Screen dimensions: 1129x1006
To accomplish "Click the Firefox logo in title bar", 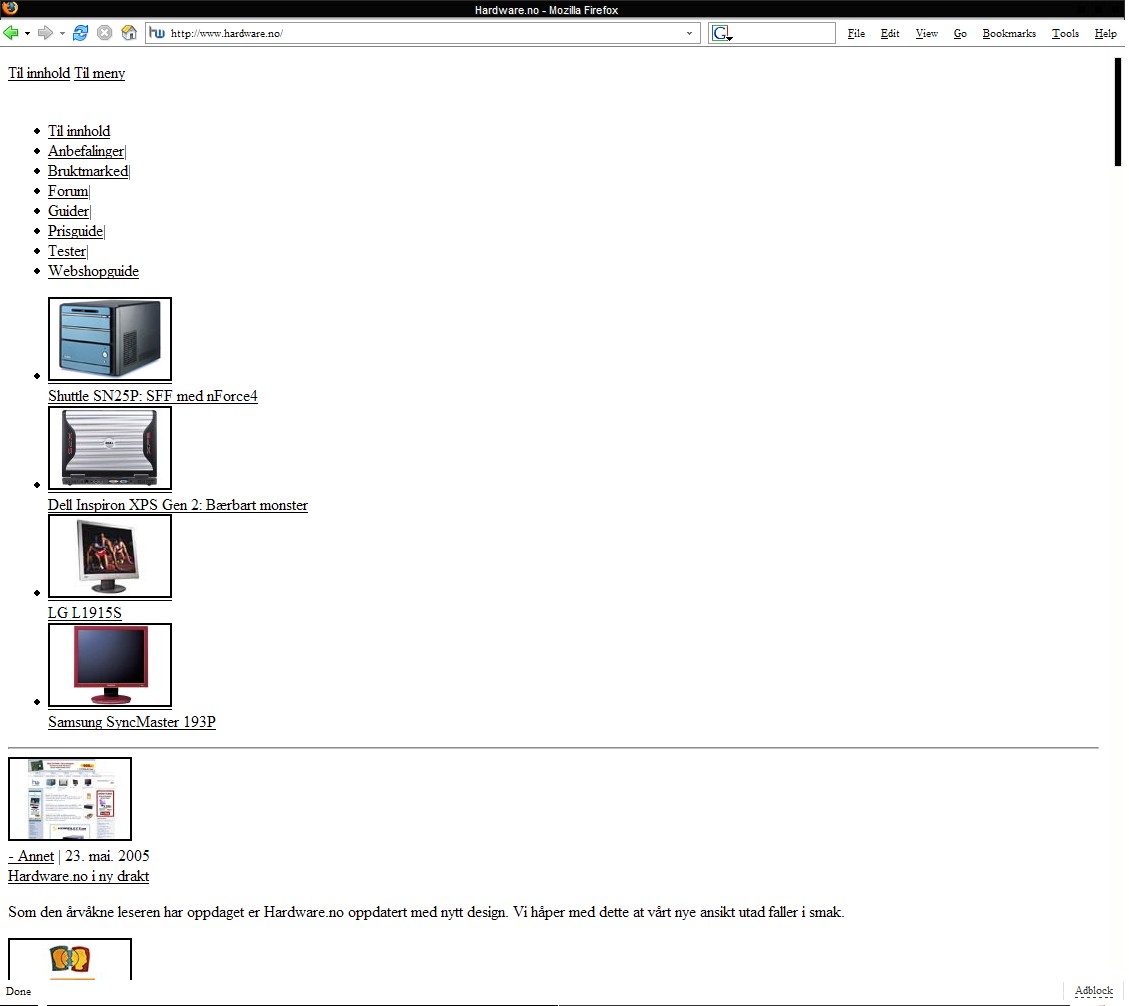I will pos(9,8).
